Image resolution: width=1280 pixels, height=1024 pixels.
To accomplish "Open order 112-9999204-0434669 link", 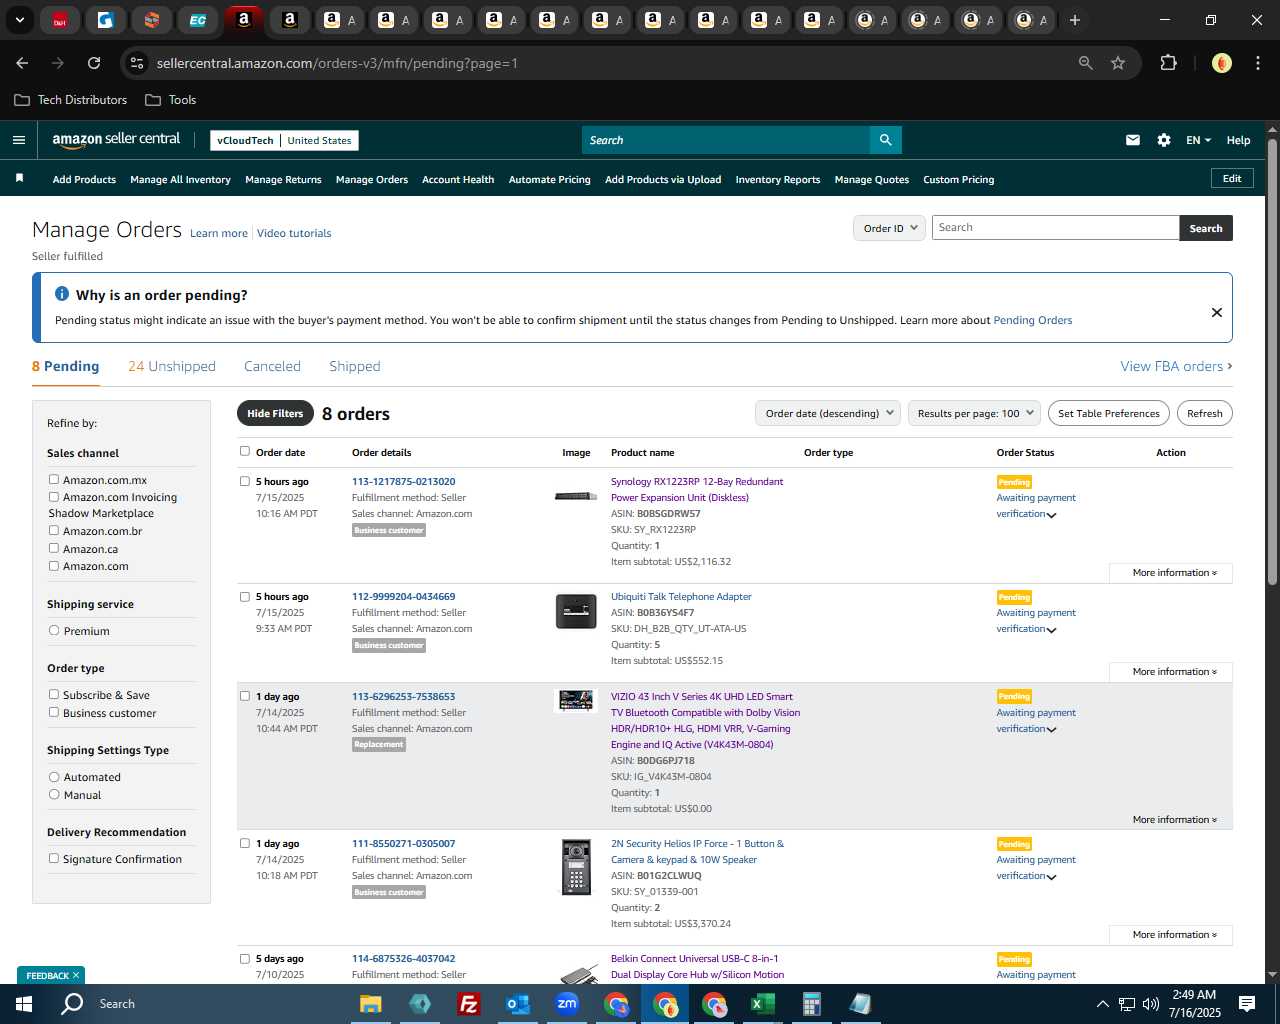I will tap(403, 596).
